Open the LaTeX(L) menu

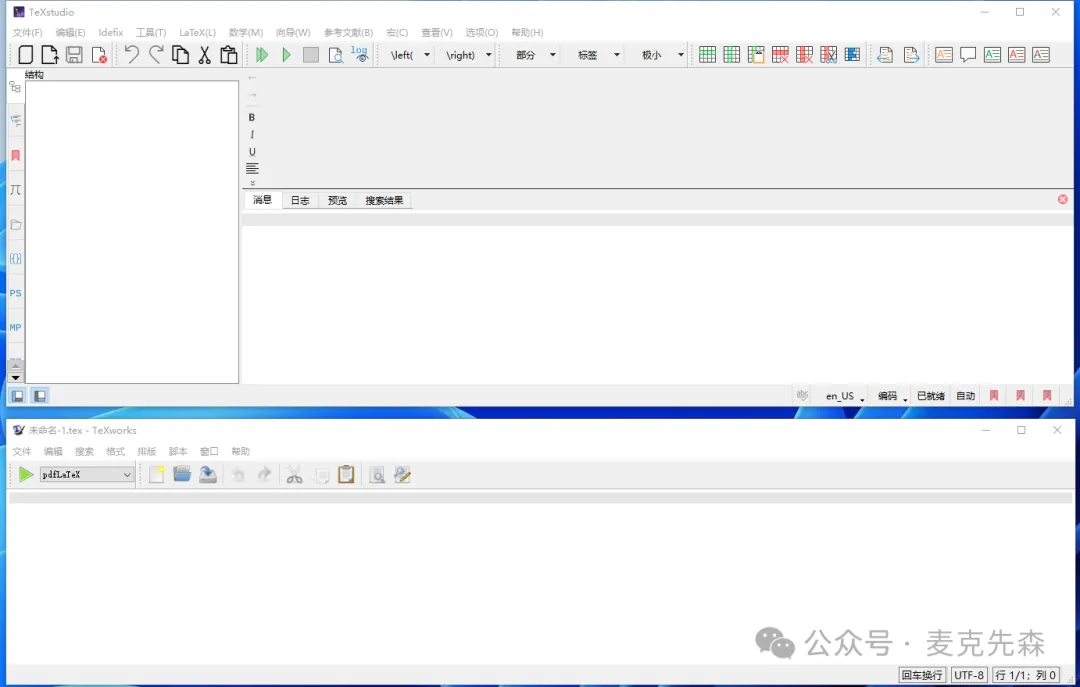(198, 32)
